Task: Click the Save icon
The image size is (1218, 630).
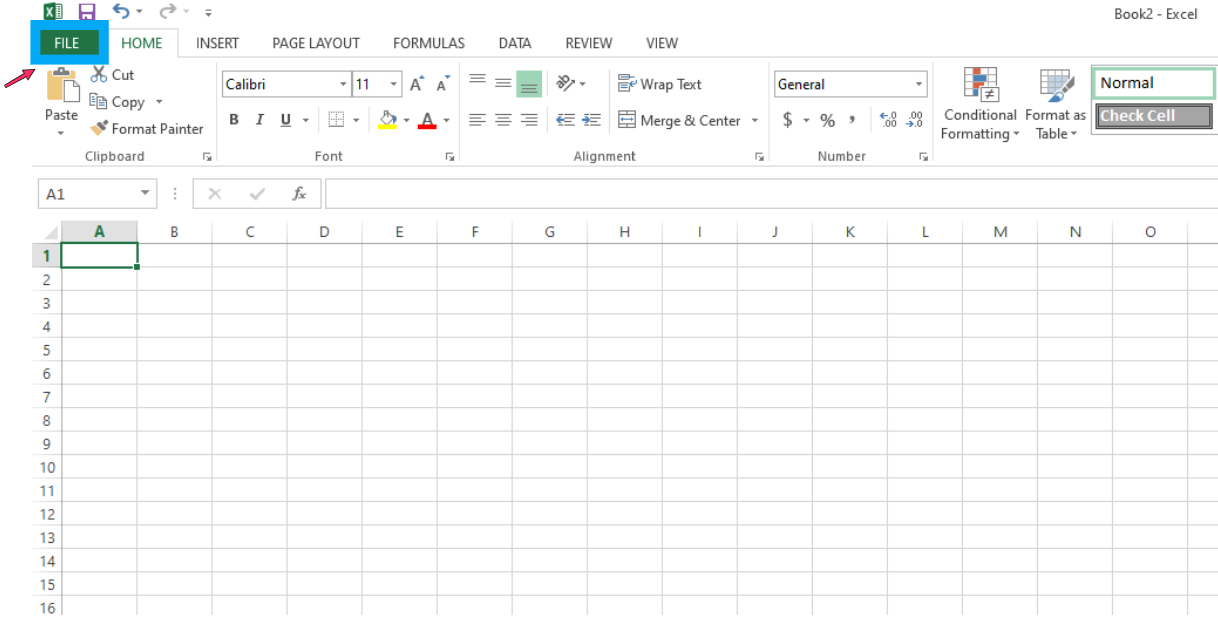Action: tap(89, 11)
